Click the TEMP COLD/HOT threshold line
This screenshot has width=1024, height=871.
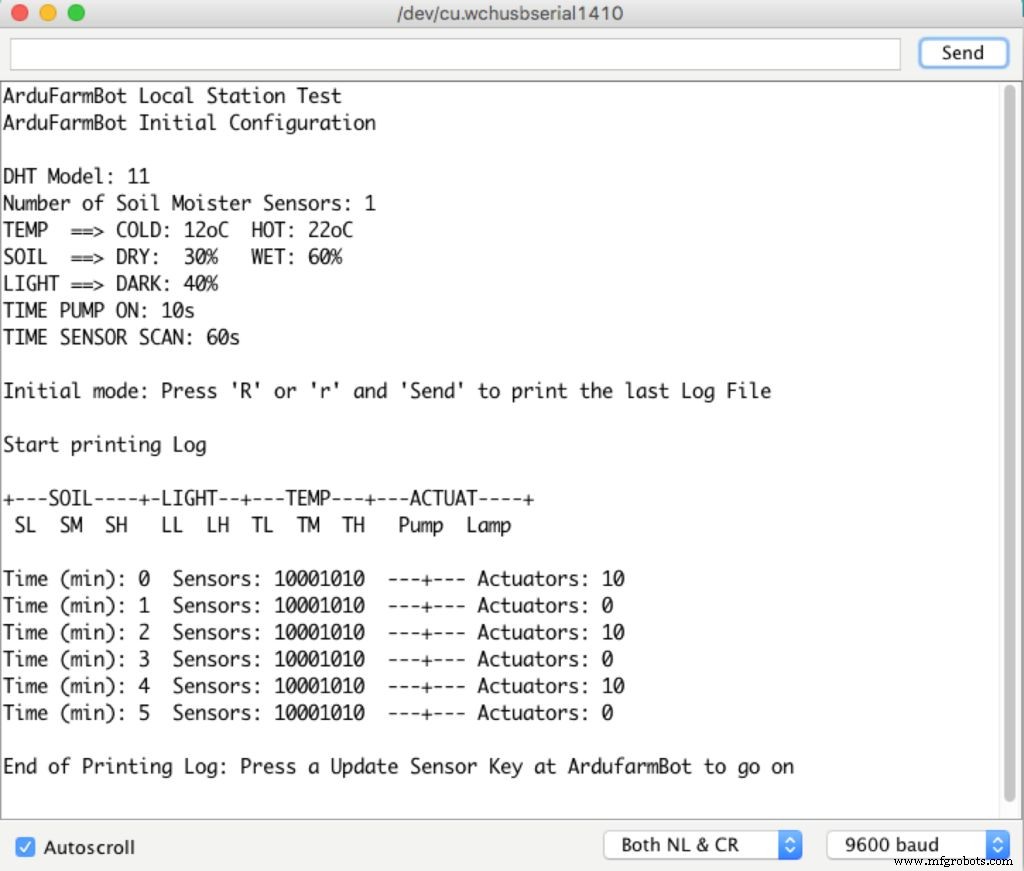178,231
